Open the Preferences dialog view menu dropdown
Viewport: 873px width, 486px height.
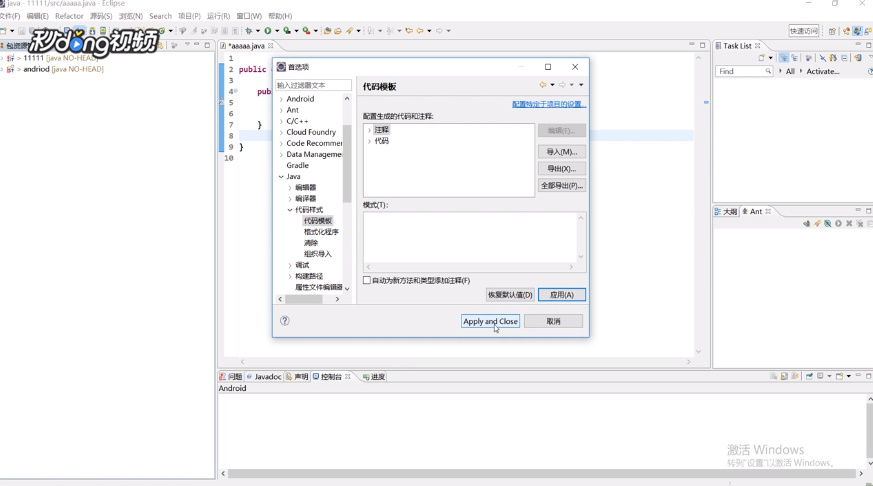pos(581,85)
